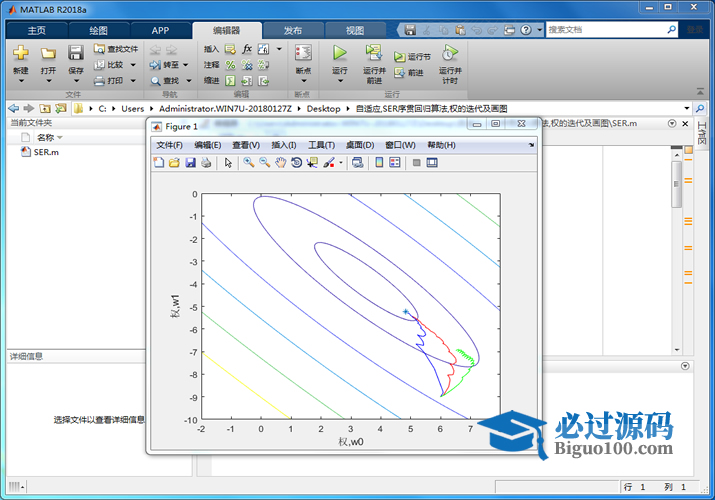Viewport: 715px width, 500px height.
Task: Click the comment percent icon beside 注释
Action: coord(230,65)
